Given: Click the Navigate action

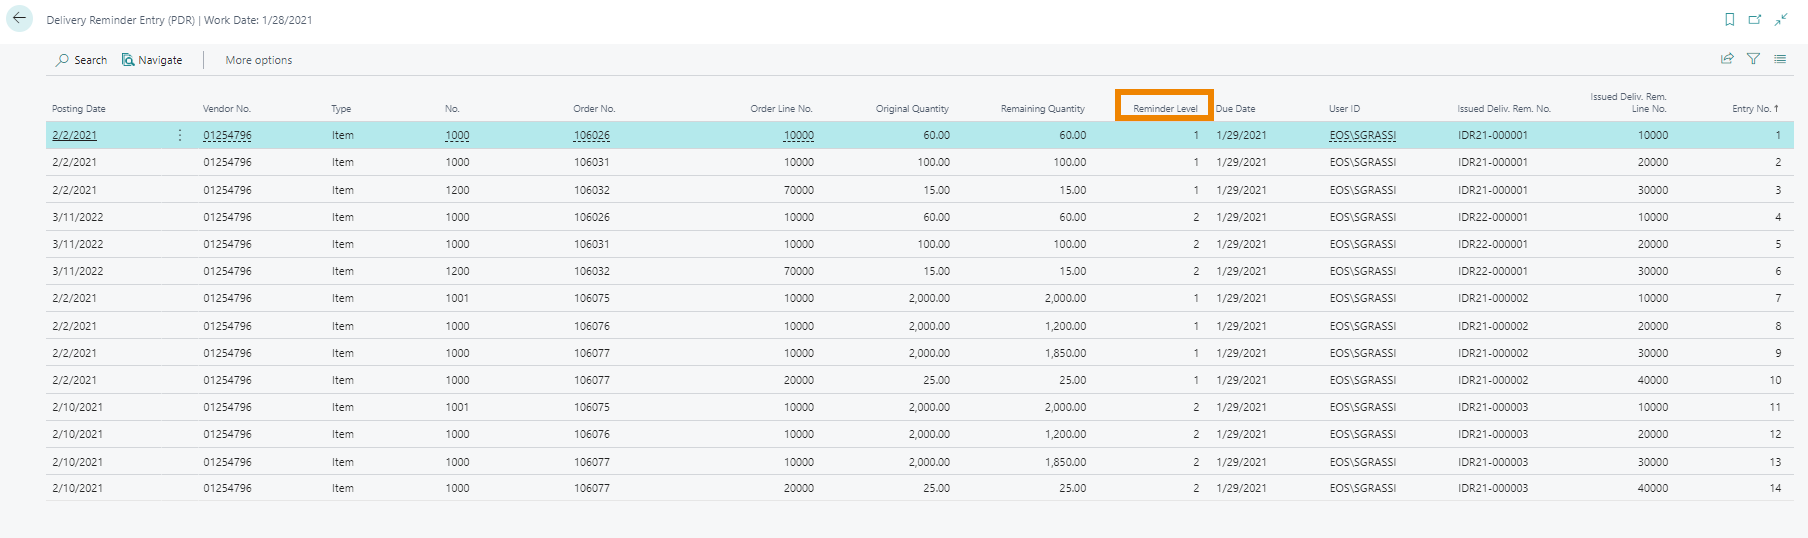Looking at the screenshot, I should [152, 60].
